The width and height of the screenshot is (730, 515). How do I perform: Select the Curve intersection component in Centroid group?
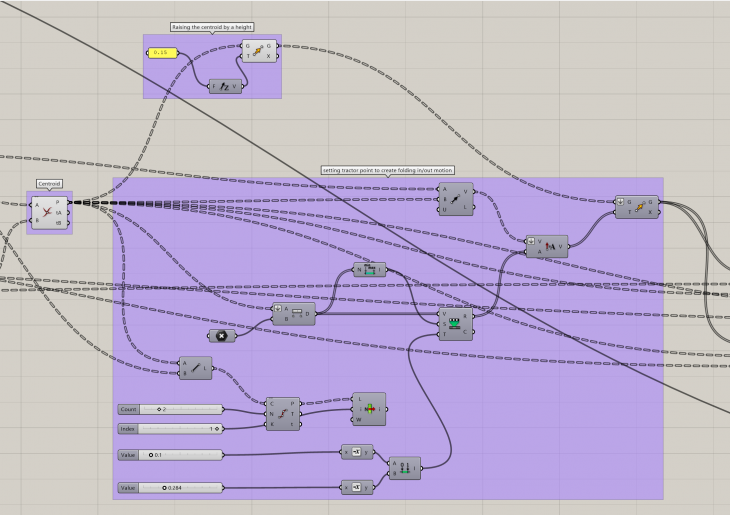point(49,211)
